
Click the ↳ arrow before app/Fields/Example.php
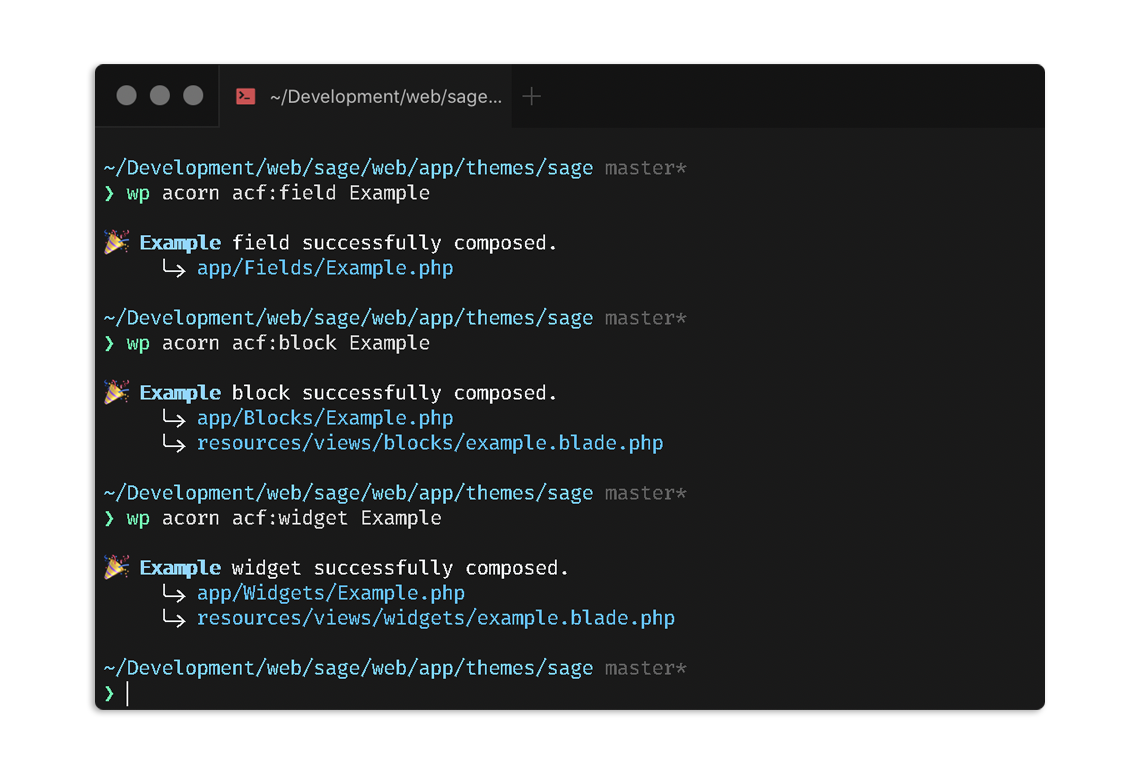[174, 267]
